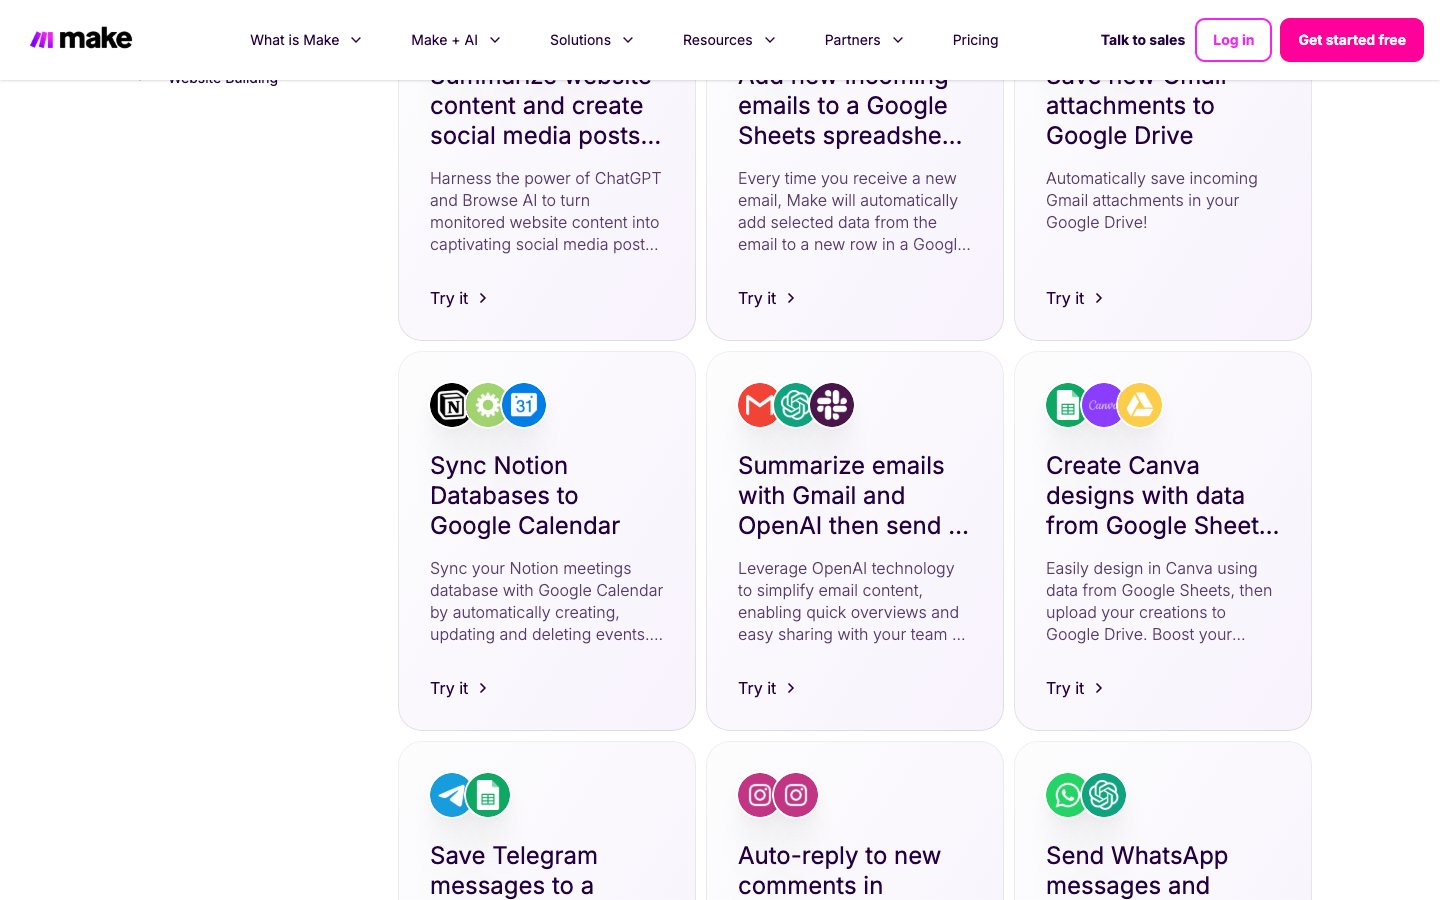
Task: Expand the What is Make dropdown
Action: pyautogui.click(x=305, y=40)
